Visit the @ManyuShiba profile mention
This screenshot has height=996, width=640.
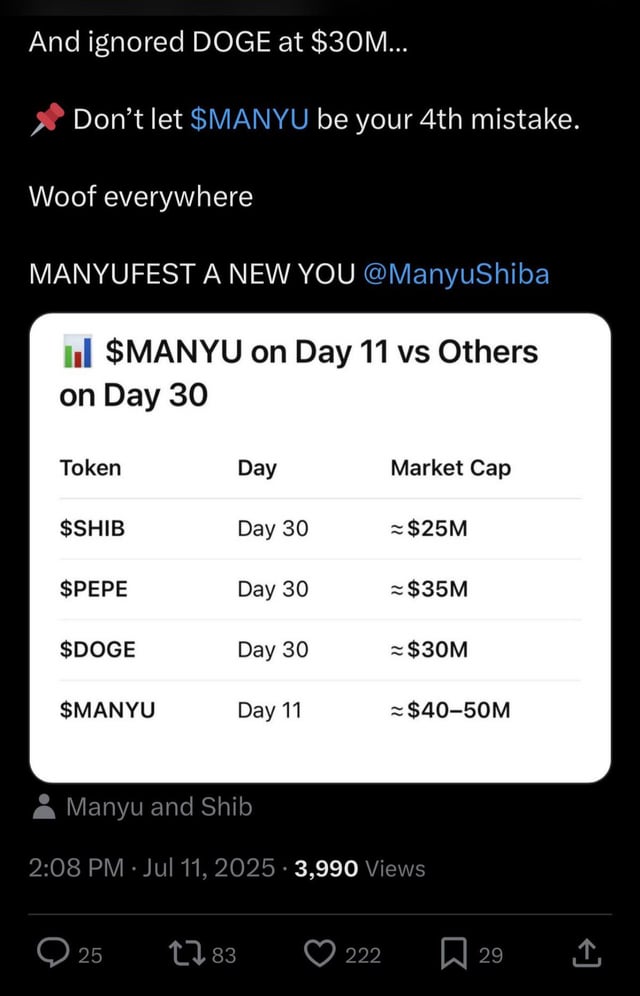tap(456, 273)
